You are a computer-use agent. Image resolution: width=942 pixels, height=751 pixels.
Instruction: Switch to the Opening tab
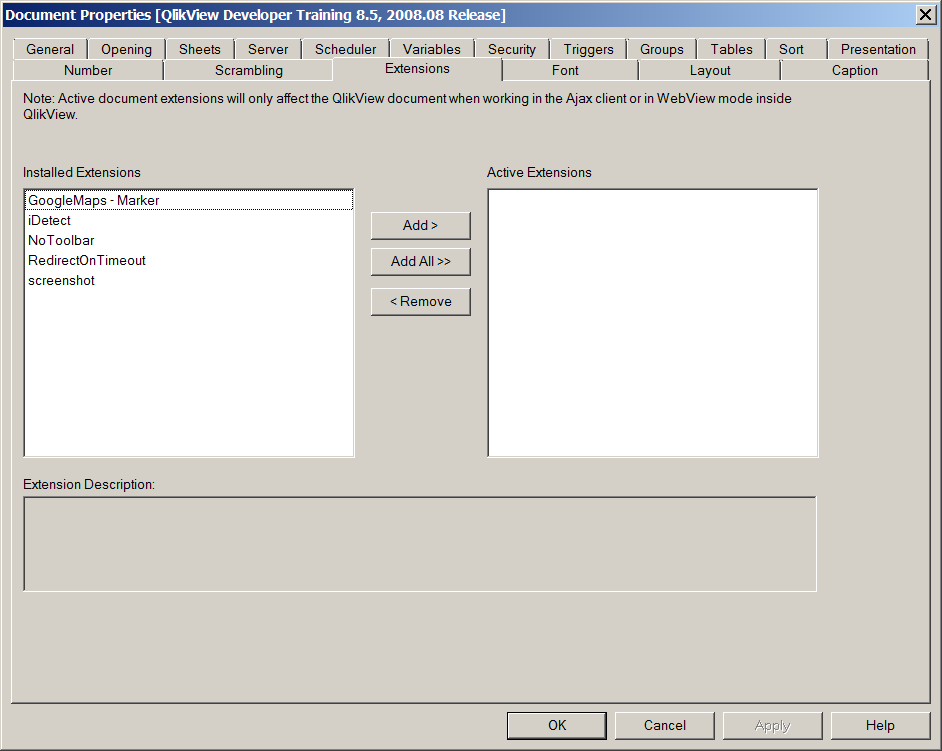click(126, 49)
